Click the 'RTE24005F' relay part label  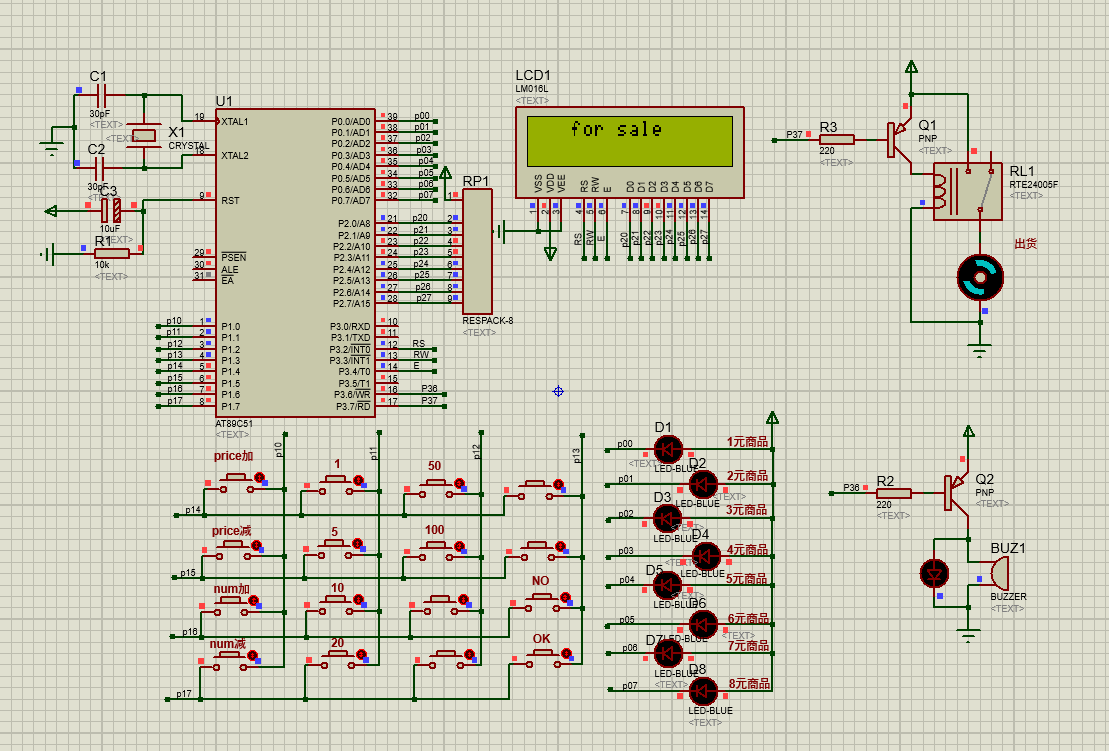(1033, 185)
